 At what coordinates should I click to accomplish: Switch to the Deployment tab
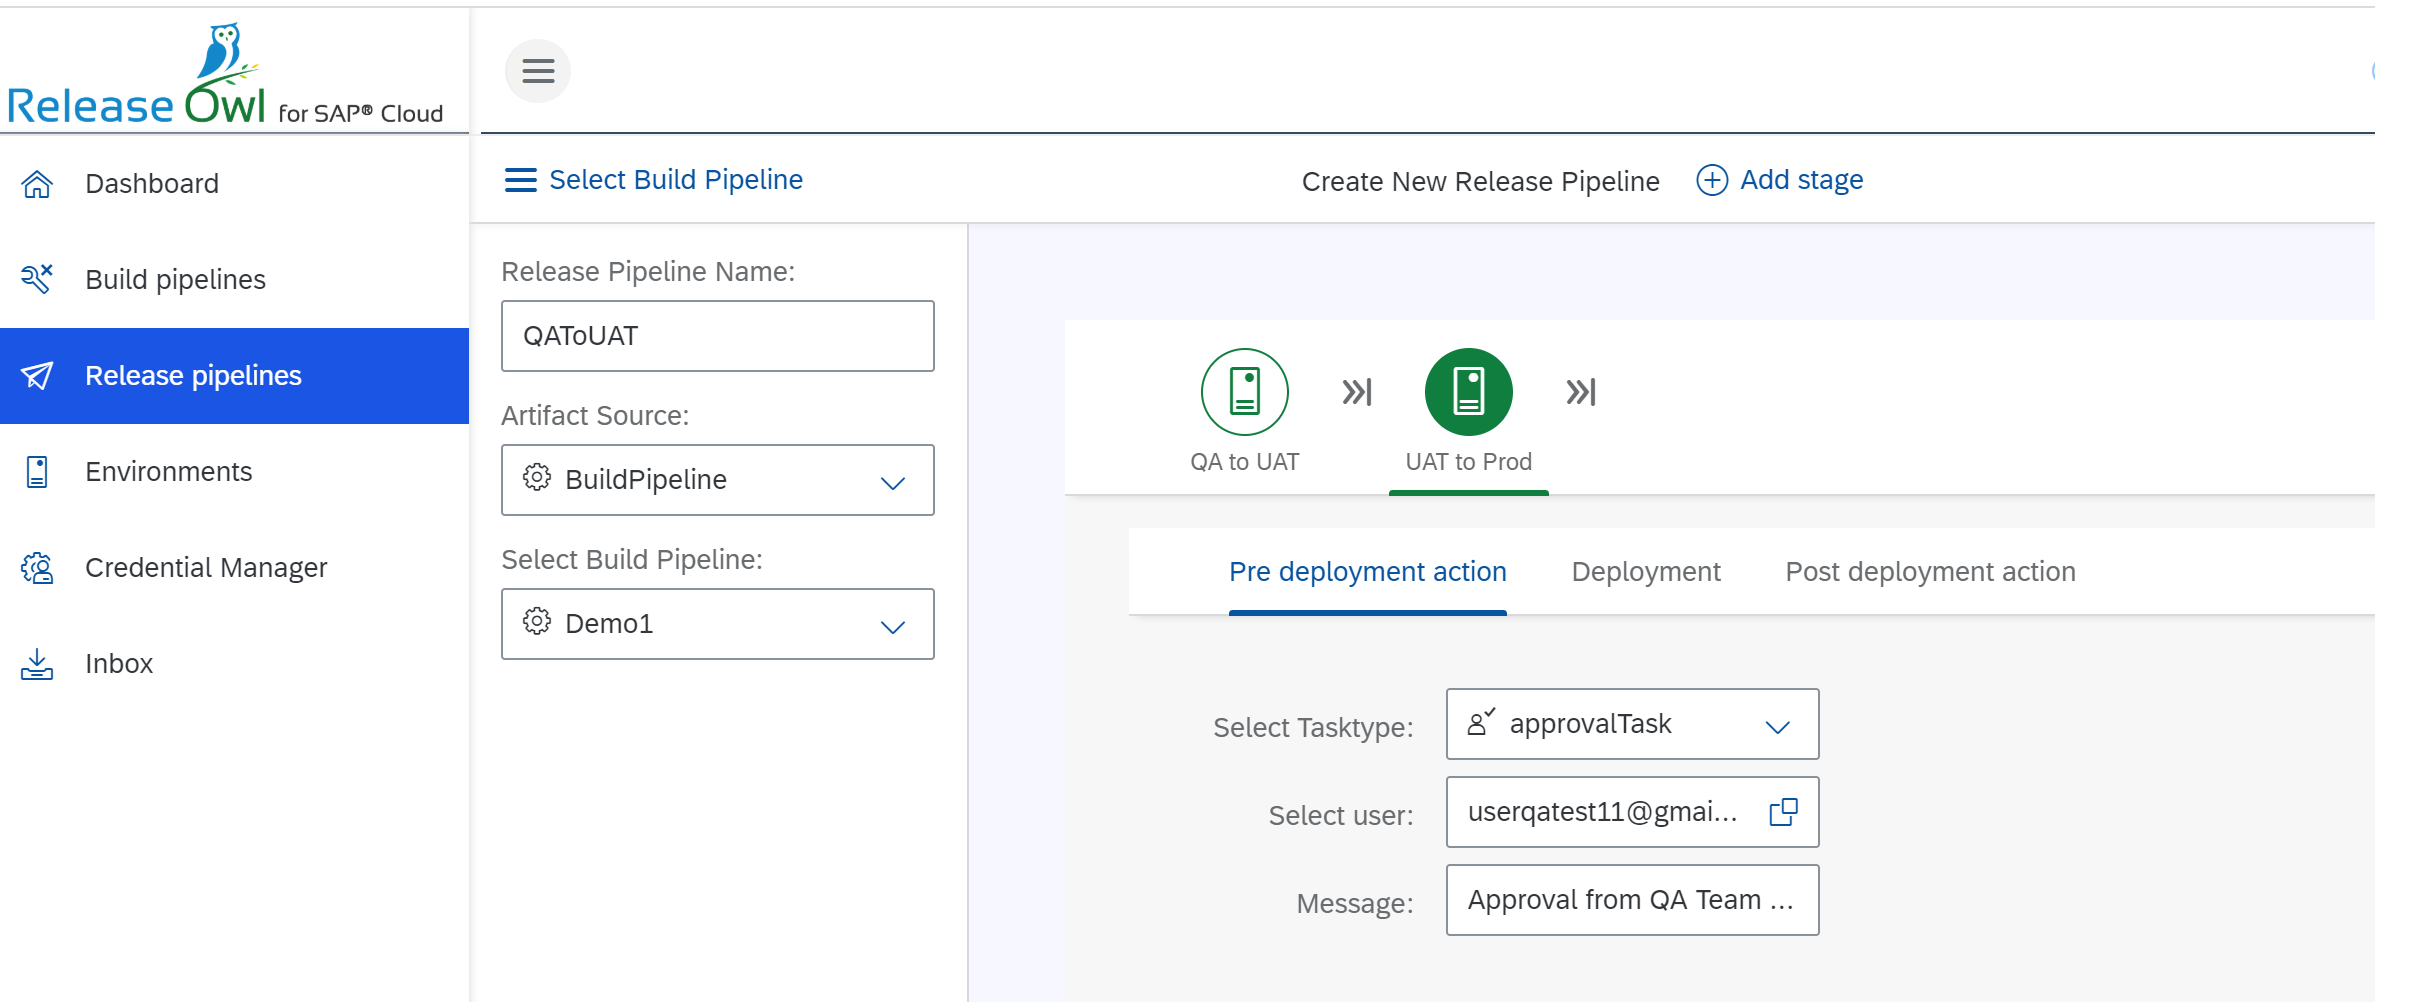tap(1645, 571)
